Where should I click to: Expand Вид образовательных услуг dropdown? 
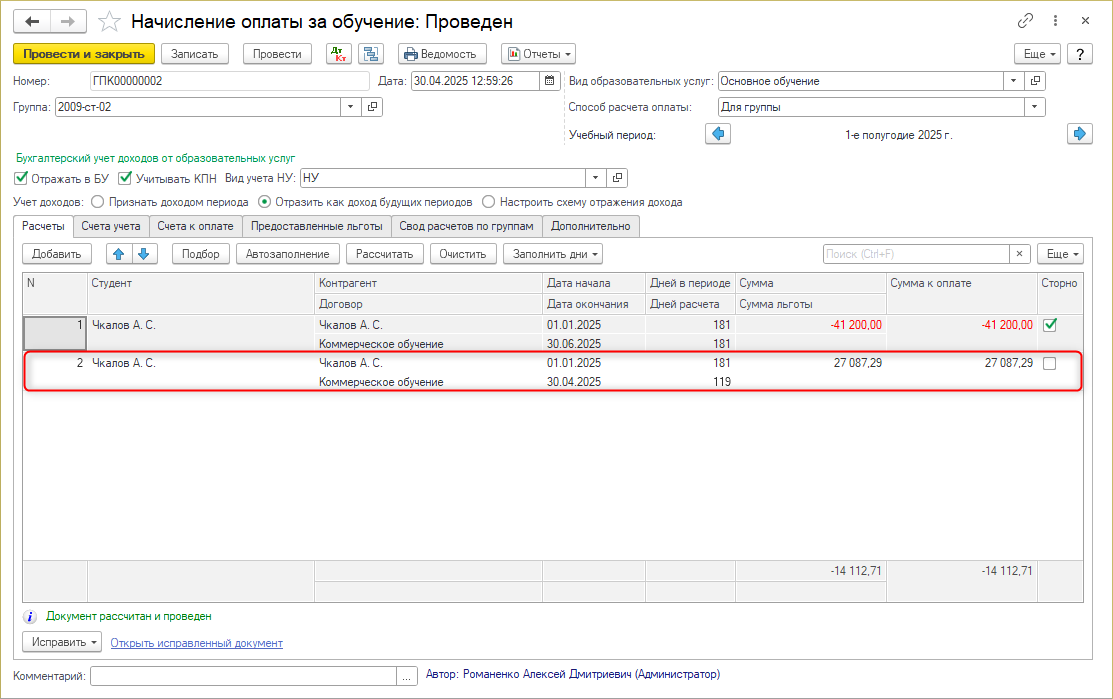pos(1014,81)
